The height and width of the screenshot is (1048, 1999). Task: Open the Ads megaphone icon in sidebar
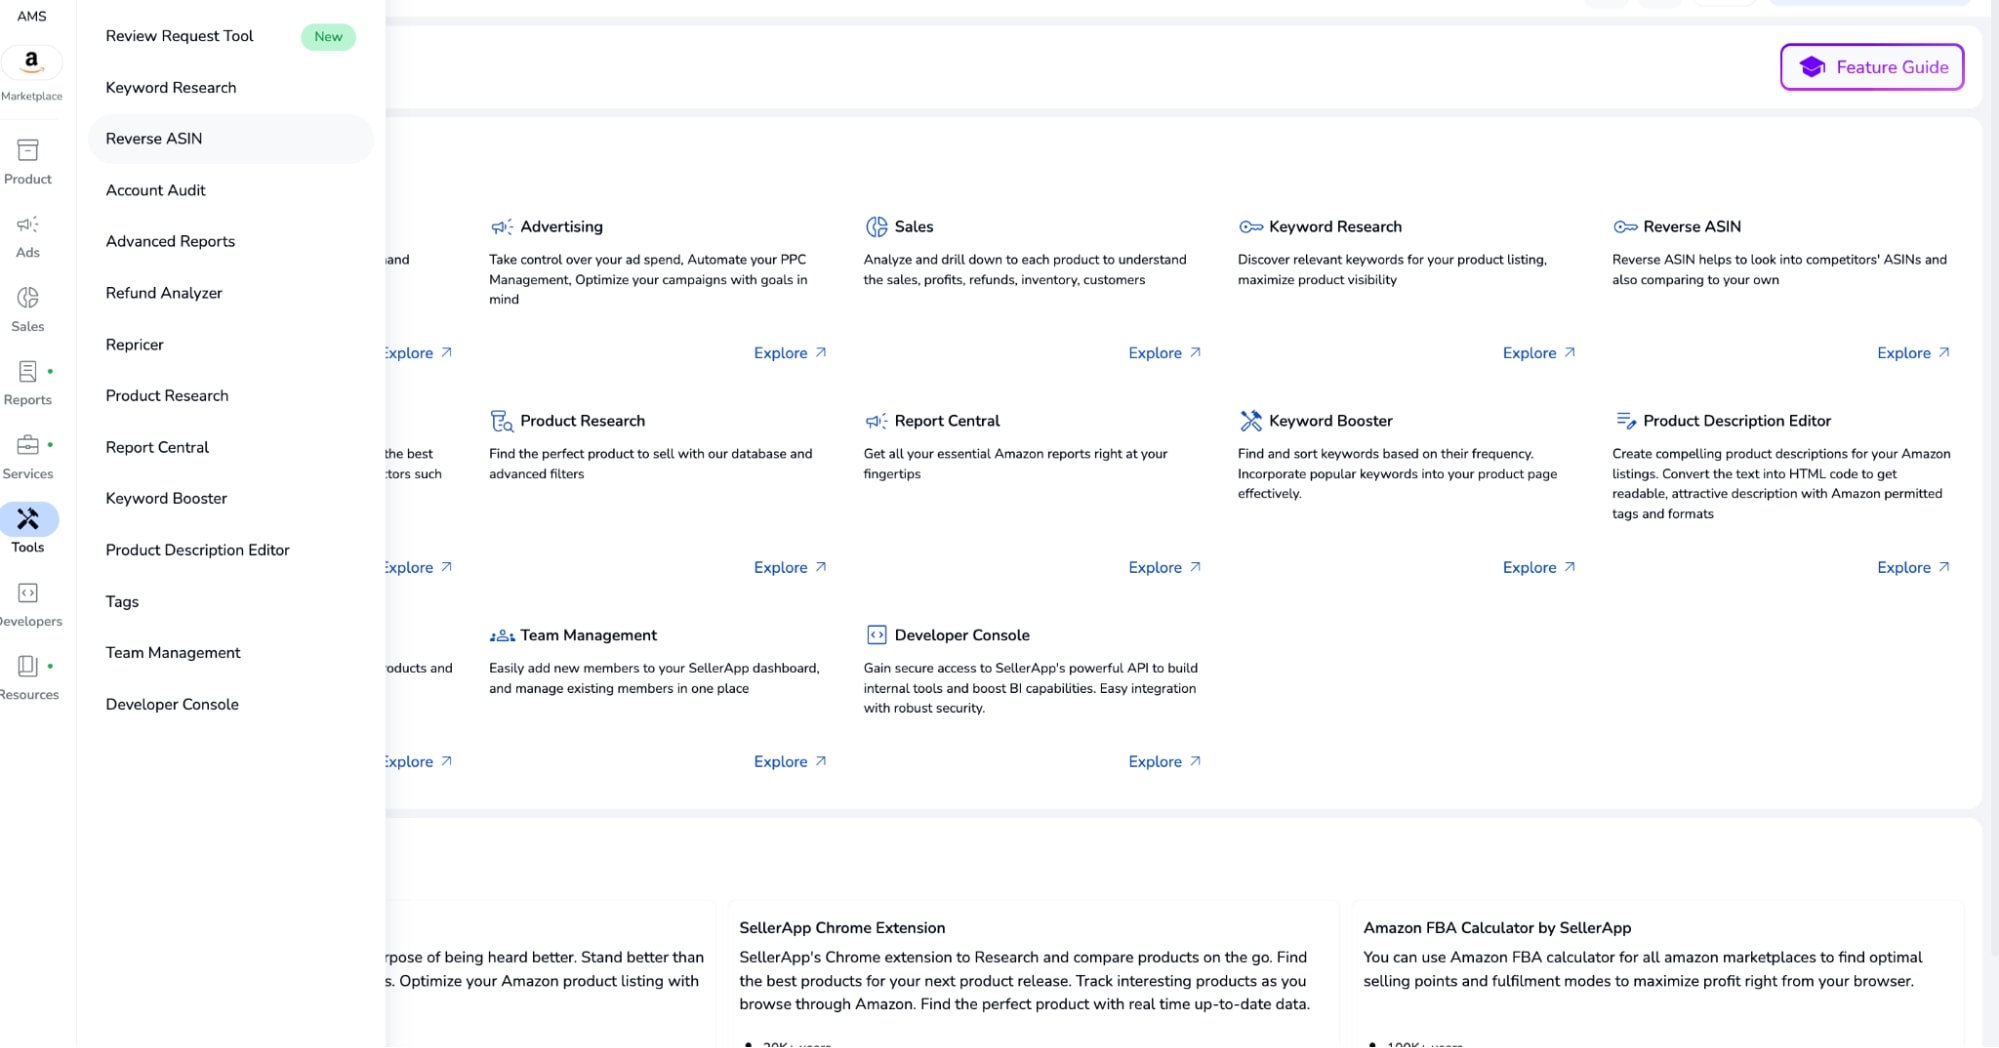28,225
